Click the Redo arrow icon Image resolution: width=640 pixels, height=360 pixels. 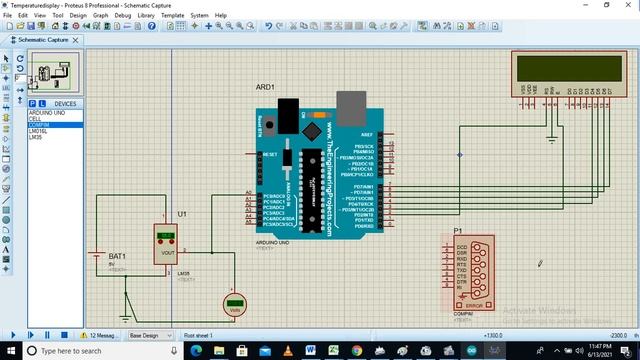pos(280,26)
